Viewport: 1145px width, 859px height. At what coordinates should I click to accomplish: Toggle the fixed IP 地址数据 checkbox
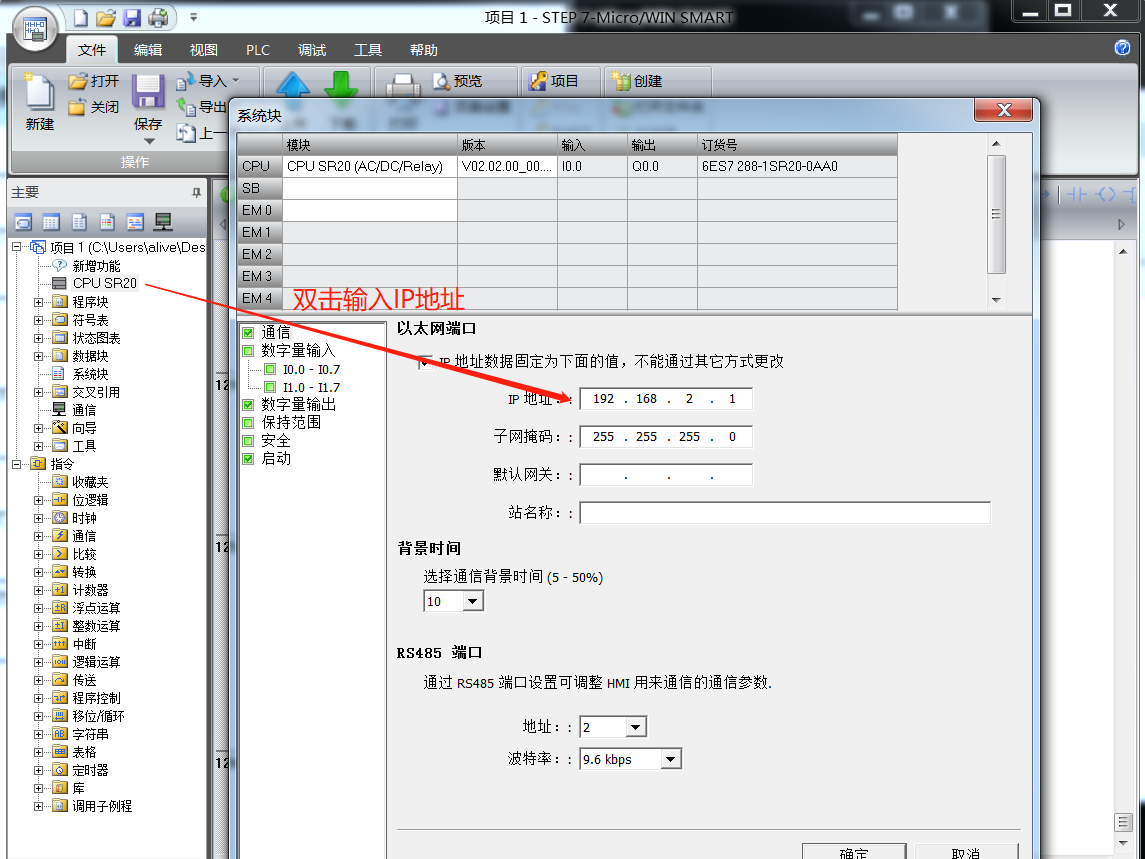424,362
